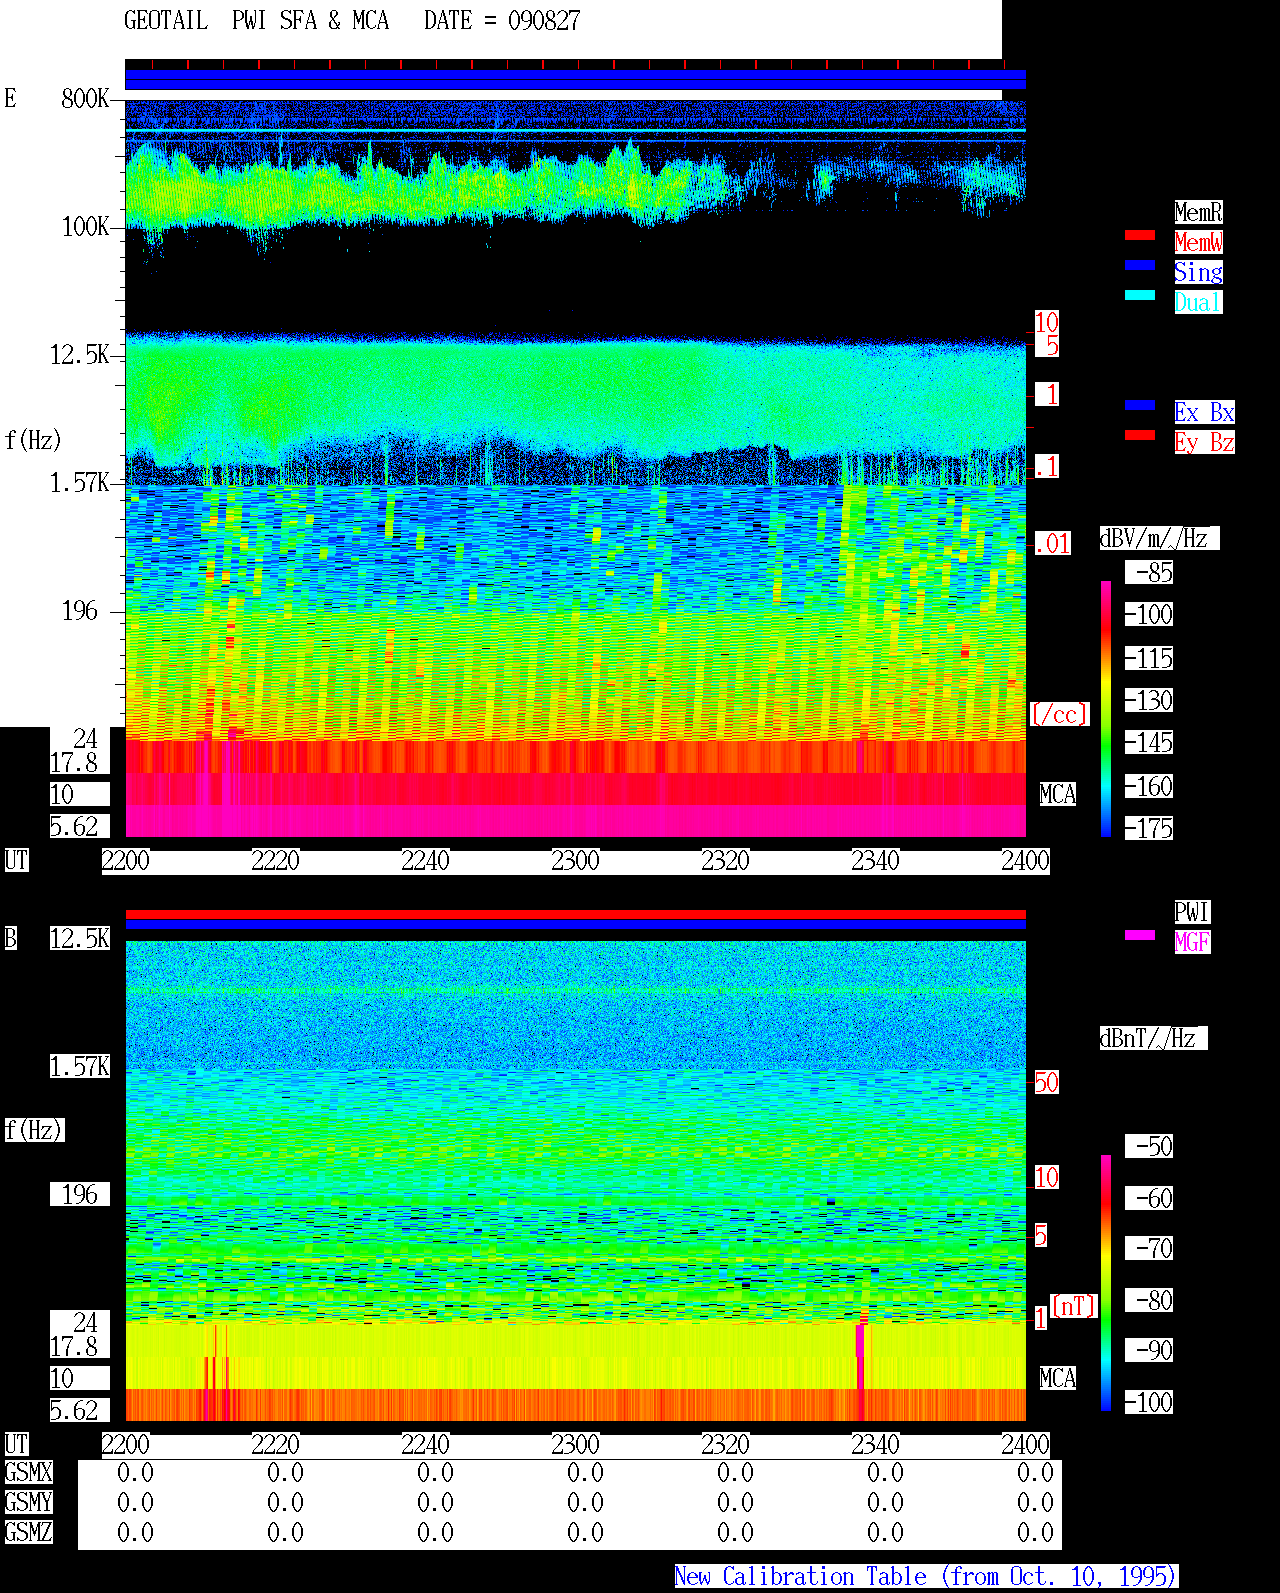Click the upper MCA label beside E panel
Screen dimensions: 1280x1593
(x=1058, y=795)
